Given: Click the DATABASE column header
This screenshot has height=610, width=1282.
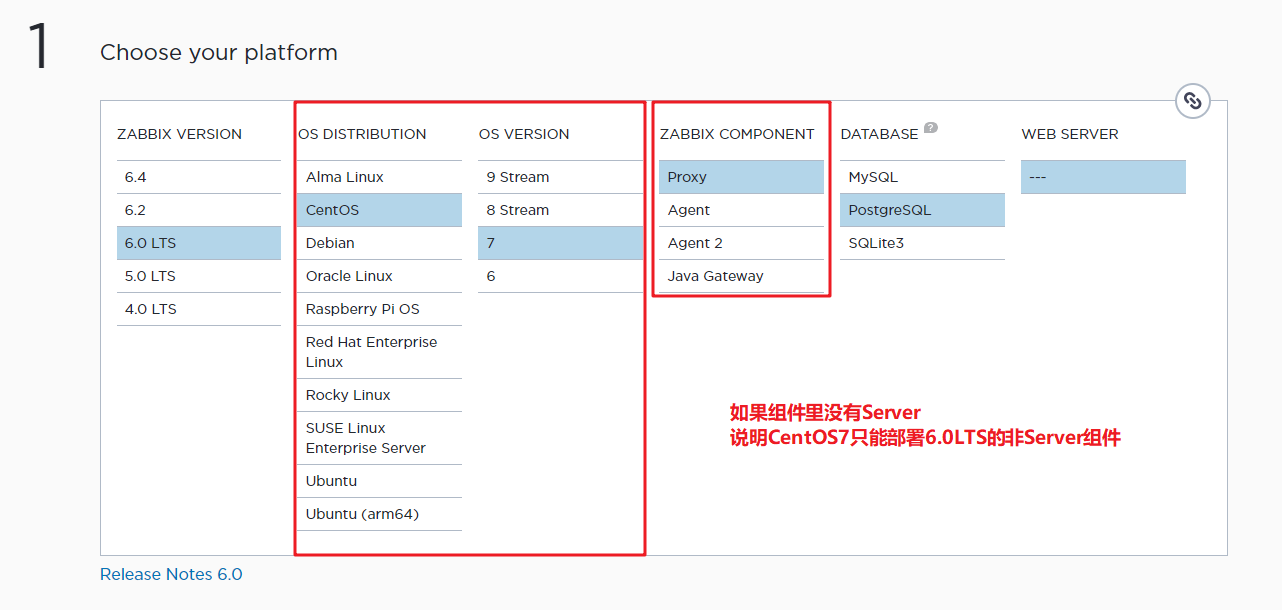Looking at the screenshot, I should tap(880, 134).
